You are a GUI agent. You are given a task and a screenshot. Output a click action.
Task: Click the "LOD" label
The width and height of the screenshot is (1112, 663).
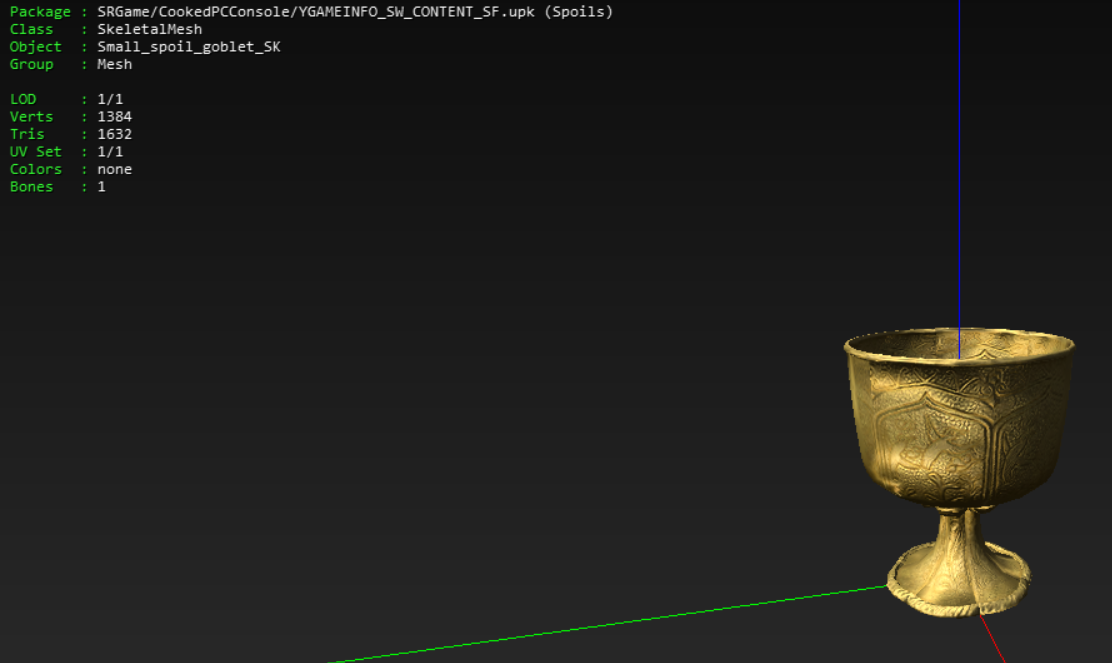coord(23,99)
